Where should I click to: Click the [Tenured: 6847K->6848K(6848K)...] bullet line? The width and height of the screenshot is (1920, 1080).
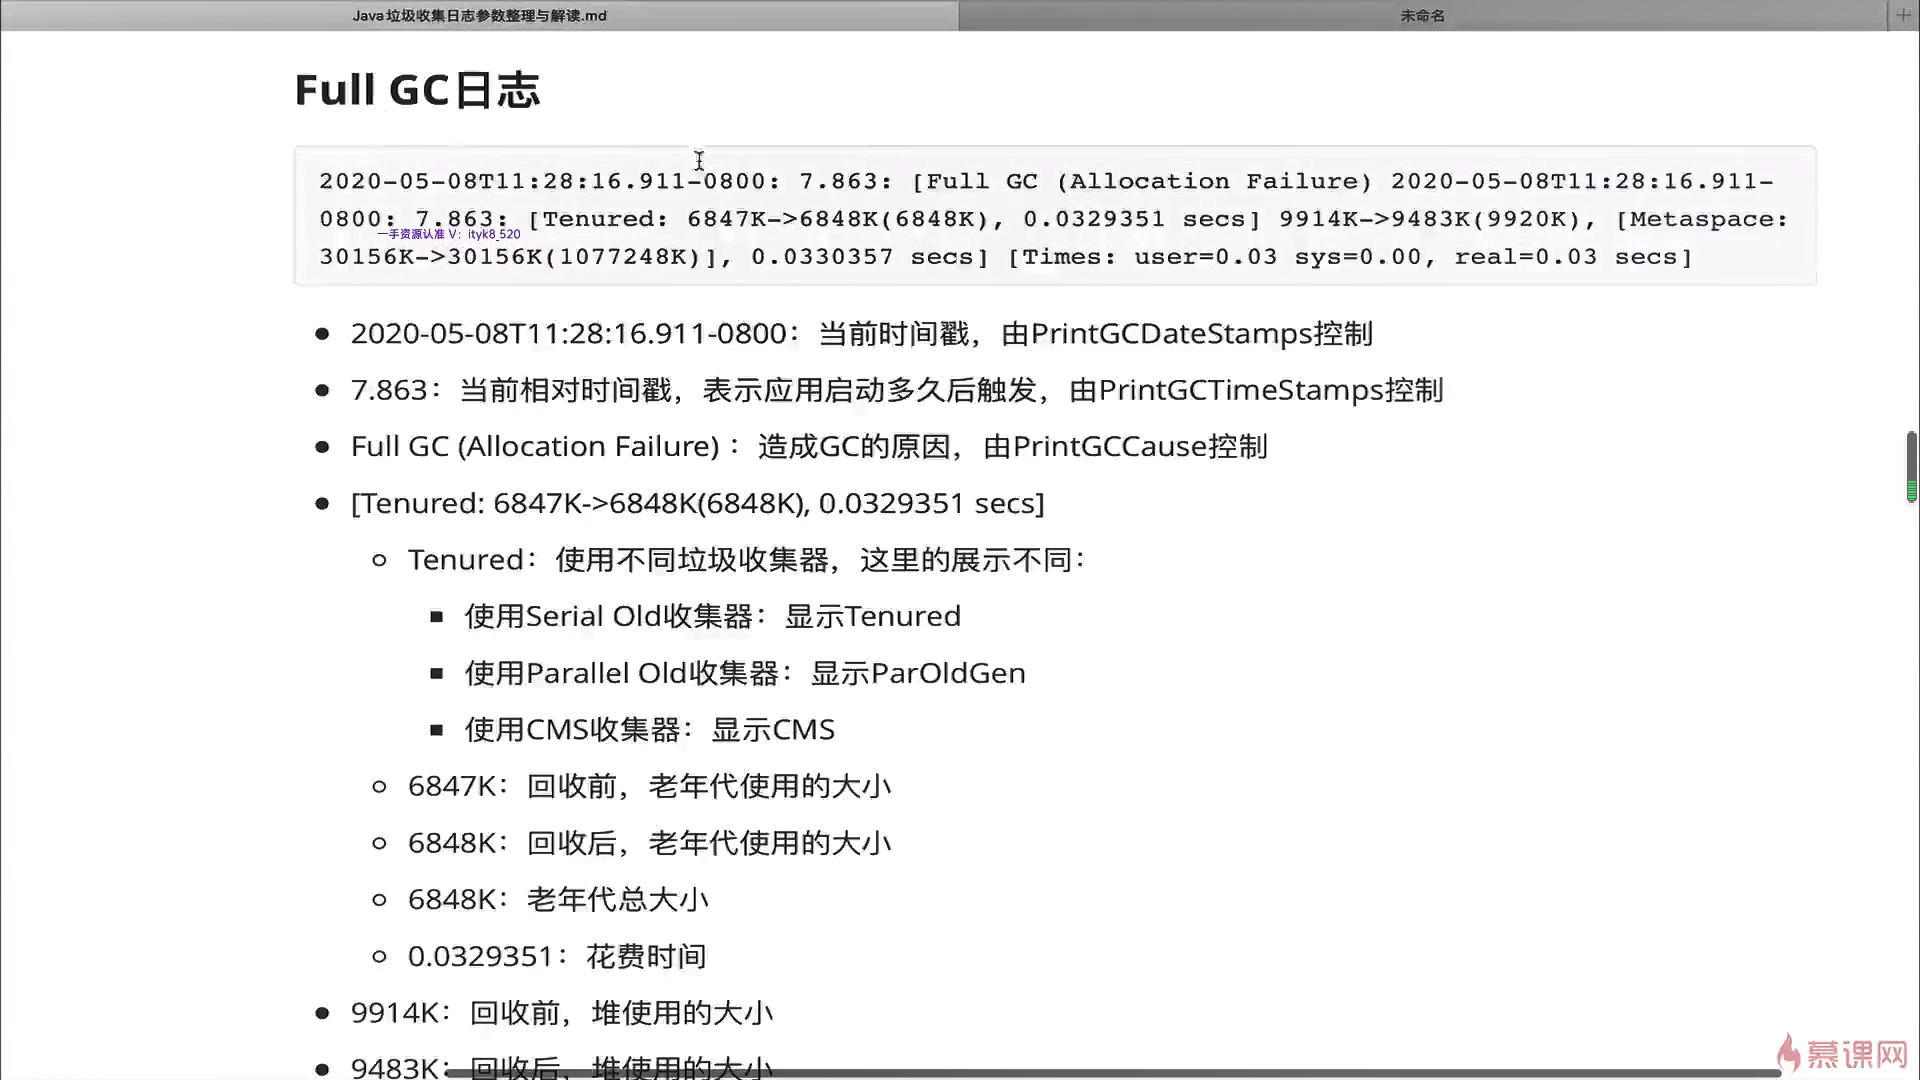[x=697, y=503]
